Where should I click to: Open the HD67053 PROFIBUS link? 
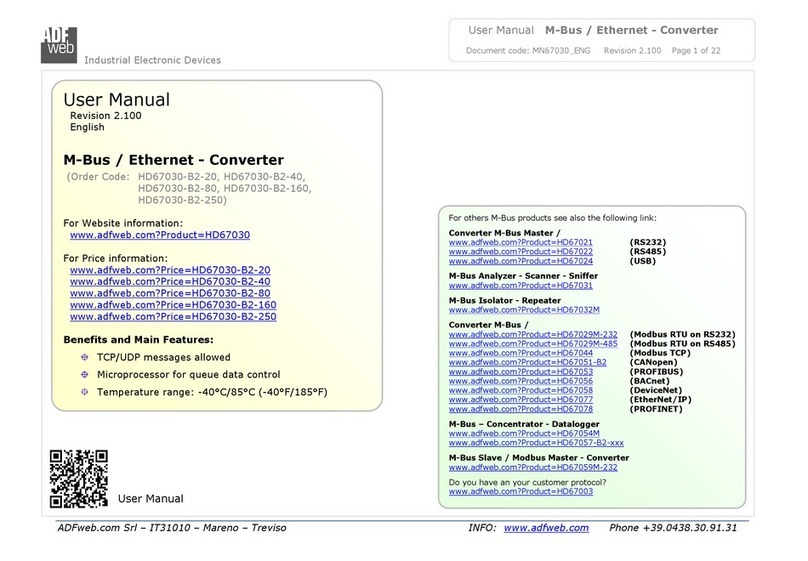click(x=520, y=372)
